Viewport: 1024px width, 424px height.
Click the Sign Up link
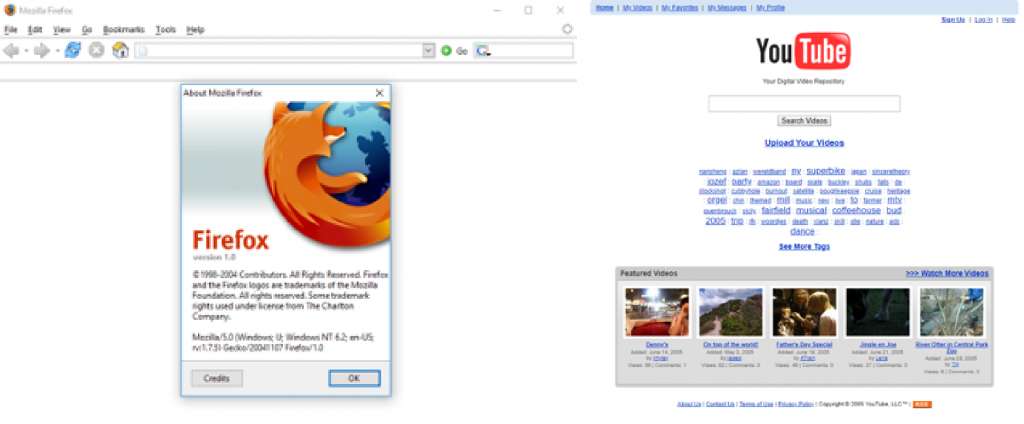click(x=953, y=20)
